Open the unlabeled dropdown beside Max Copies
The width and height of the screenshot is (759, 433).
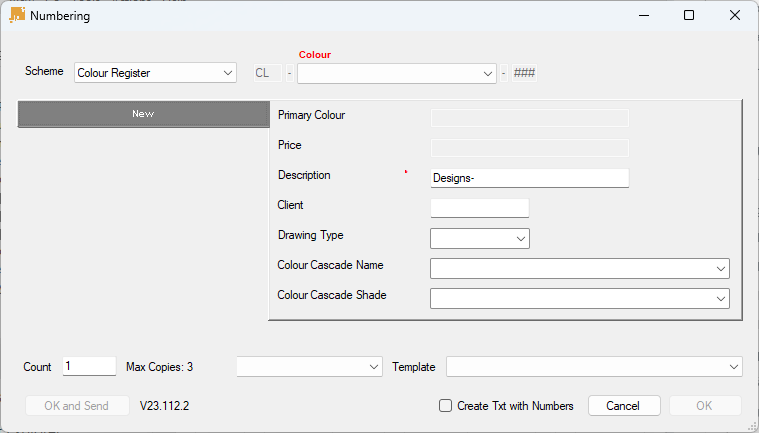tap(309, 367)
